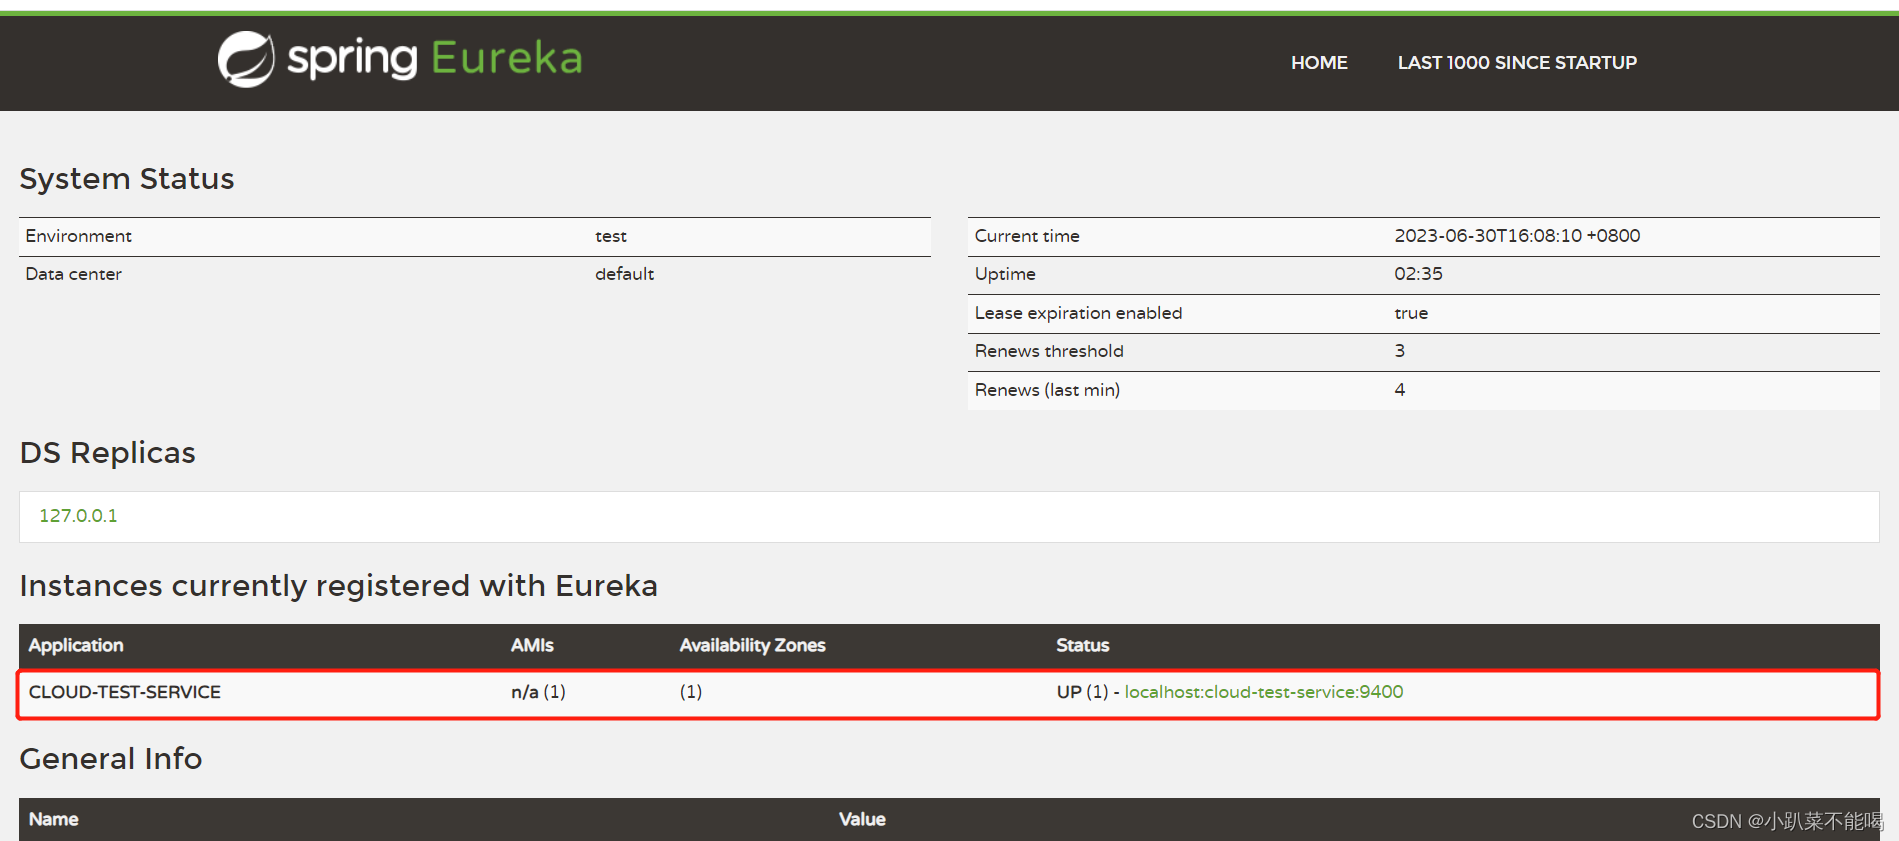Click the Status column header
Screen dimensions: 1899x841
coord(1083,646)
